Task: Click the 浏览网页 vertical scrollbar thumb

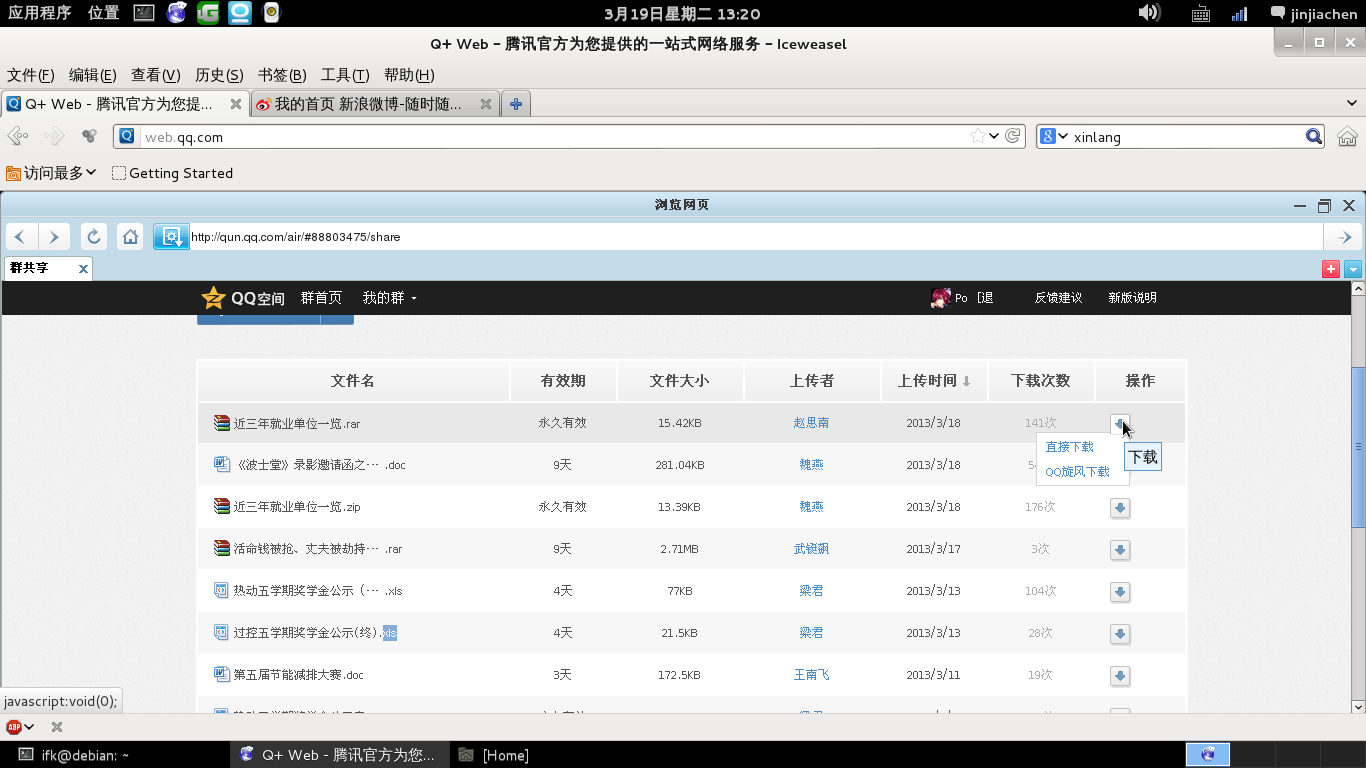Action: click(1358, 447)
